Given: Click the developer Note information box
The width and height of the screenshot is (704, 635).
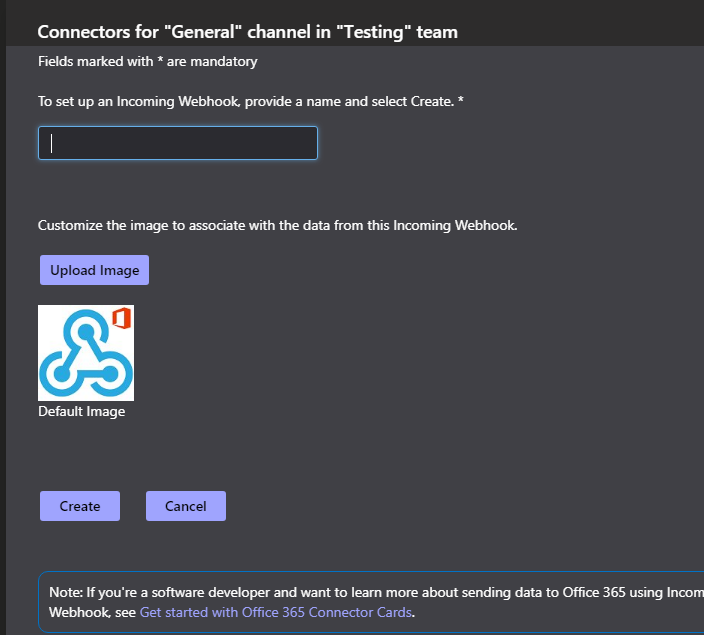Looking at the screenshot, I should point(371,602).
